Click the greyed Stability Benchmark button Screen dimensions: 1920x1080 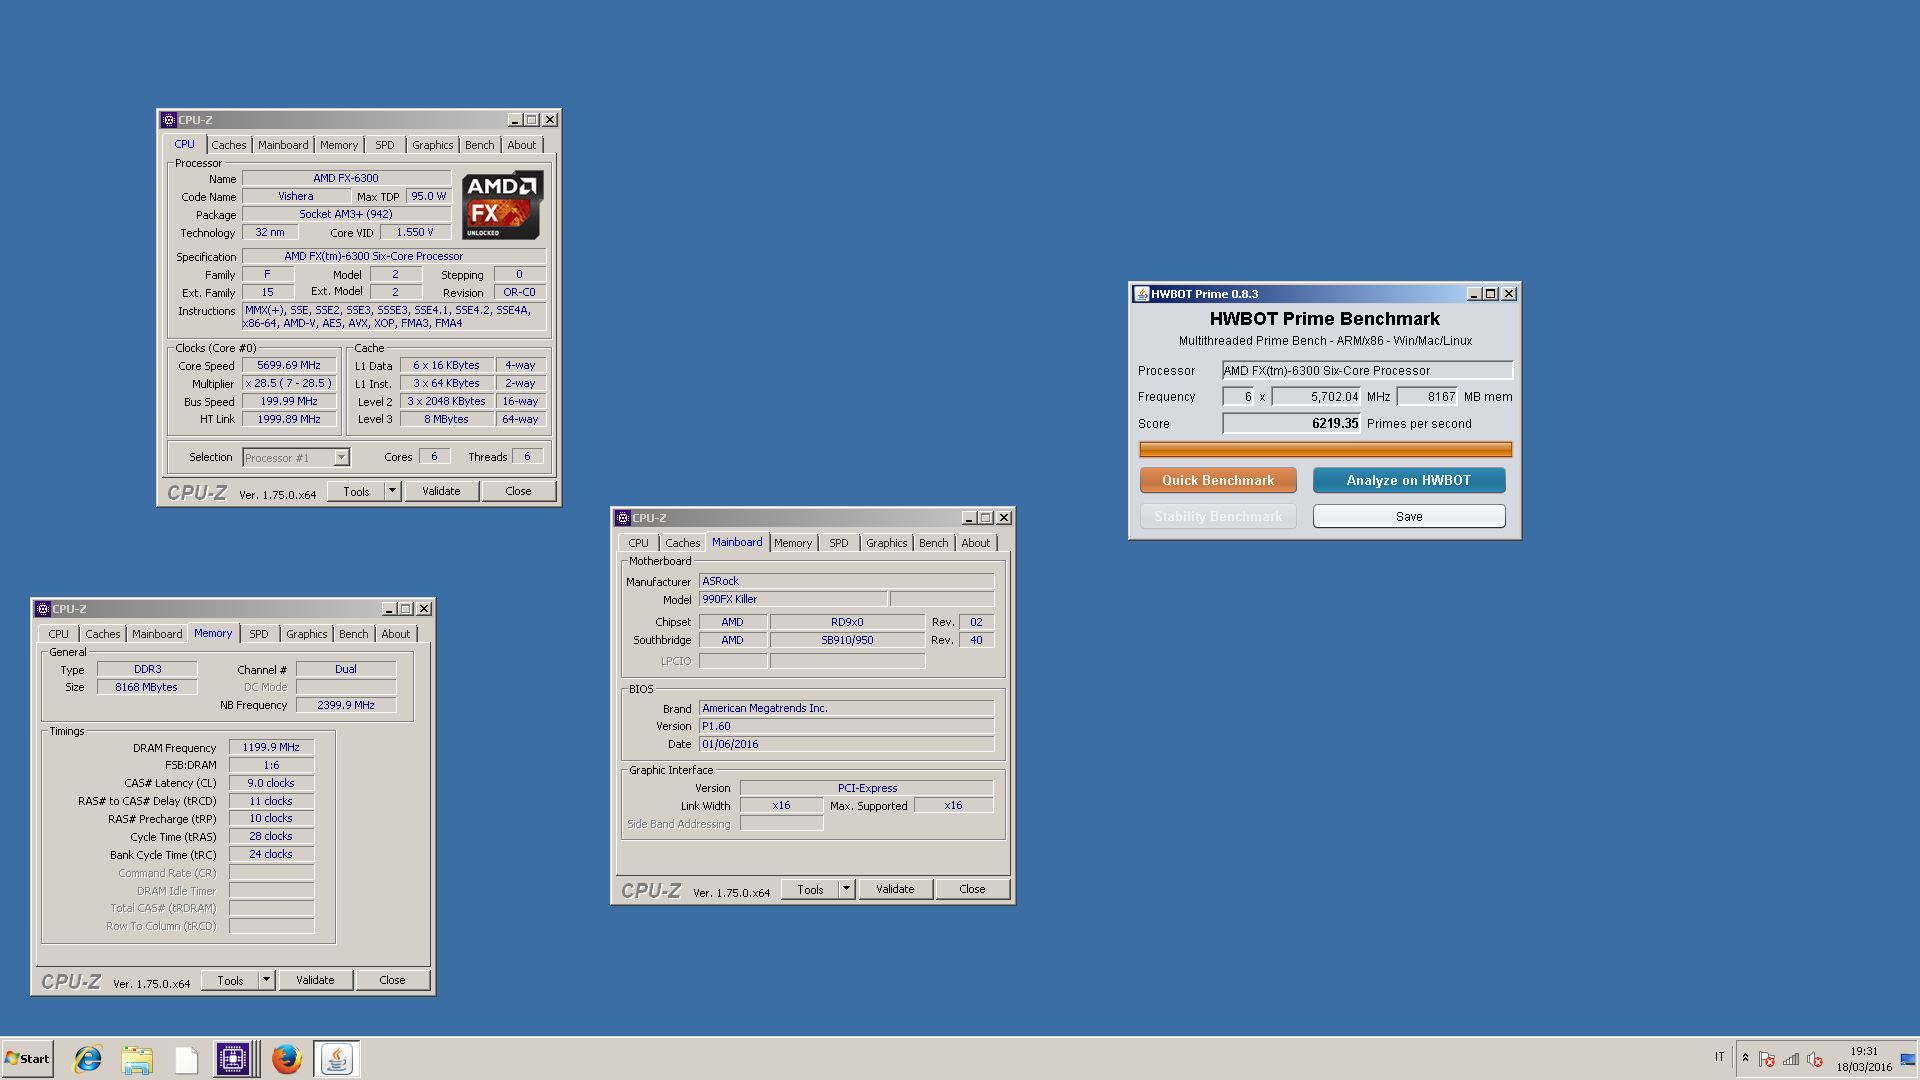coord(1218,517)
